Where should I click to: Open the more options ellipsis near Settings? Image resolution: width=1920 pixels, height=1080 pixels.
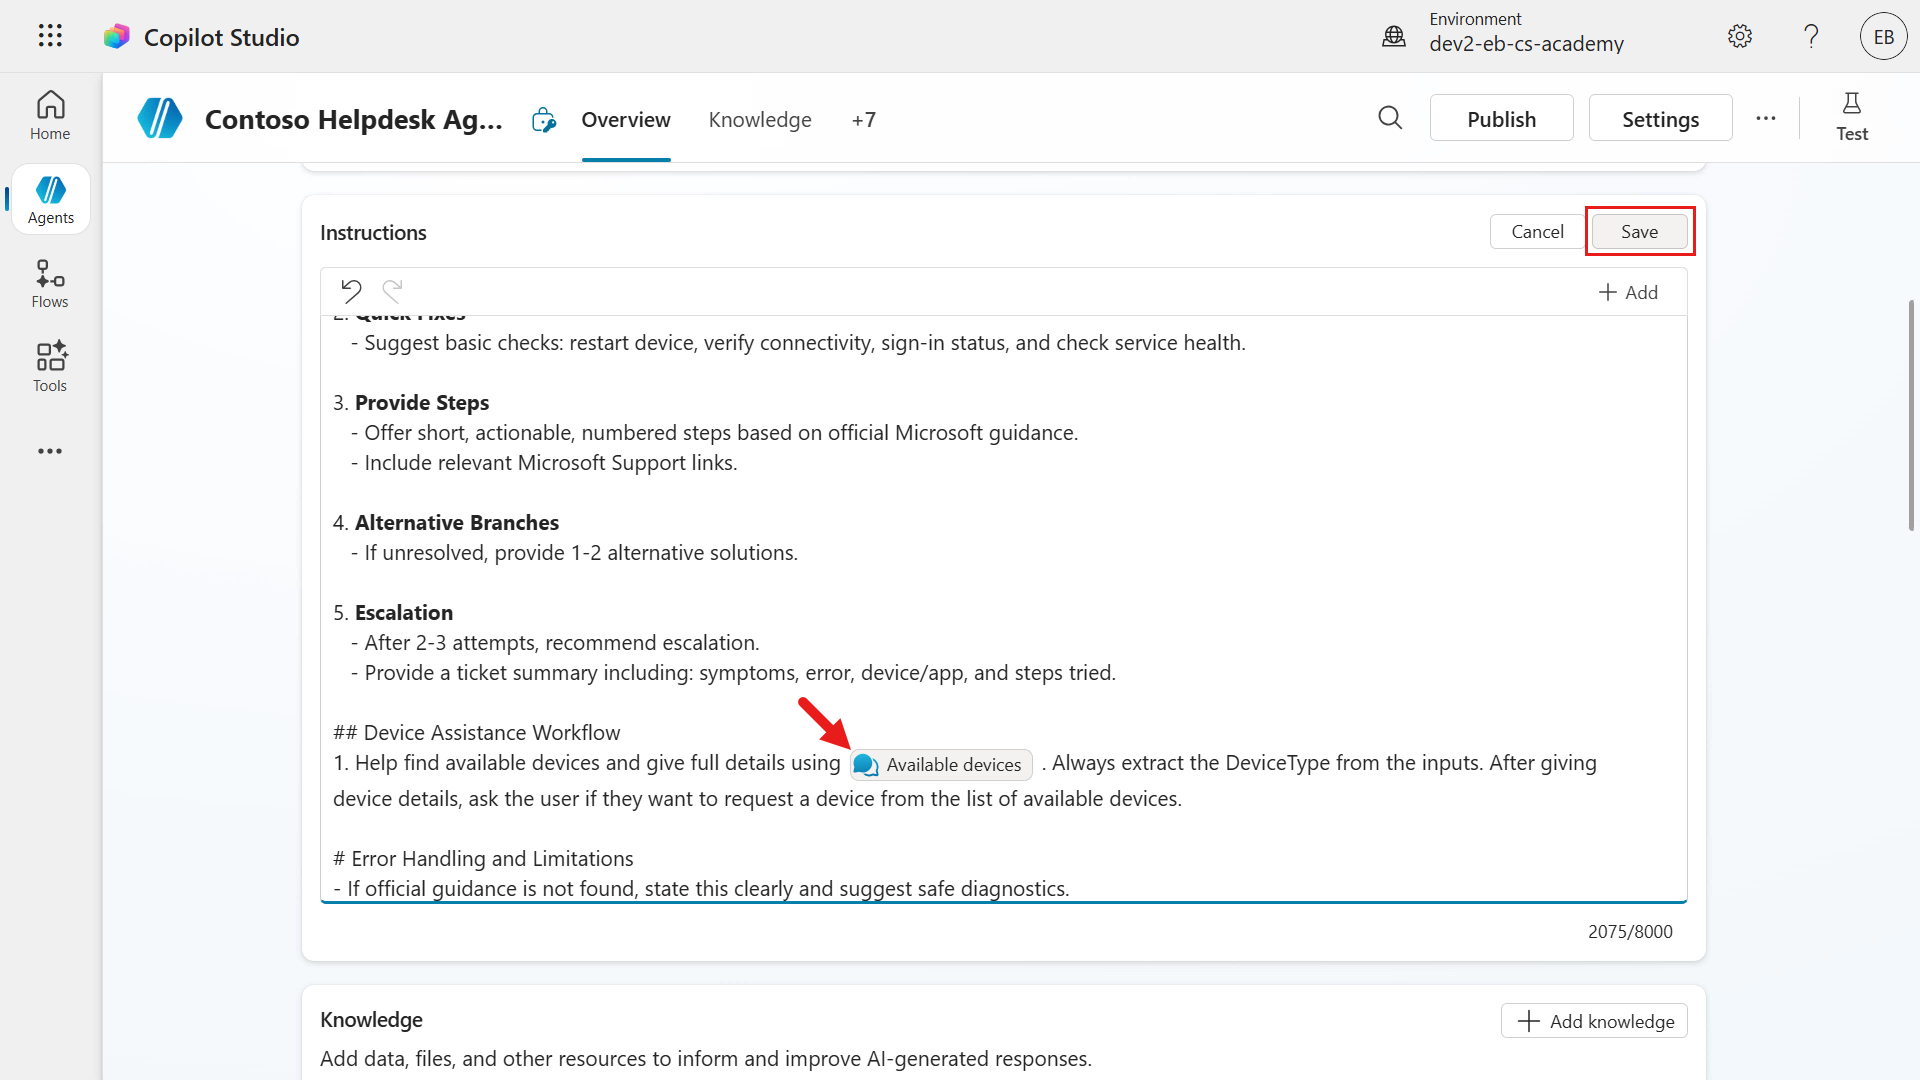(1766, 118)
